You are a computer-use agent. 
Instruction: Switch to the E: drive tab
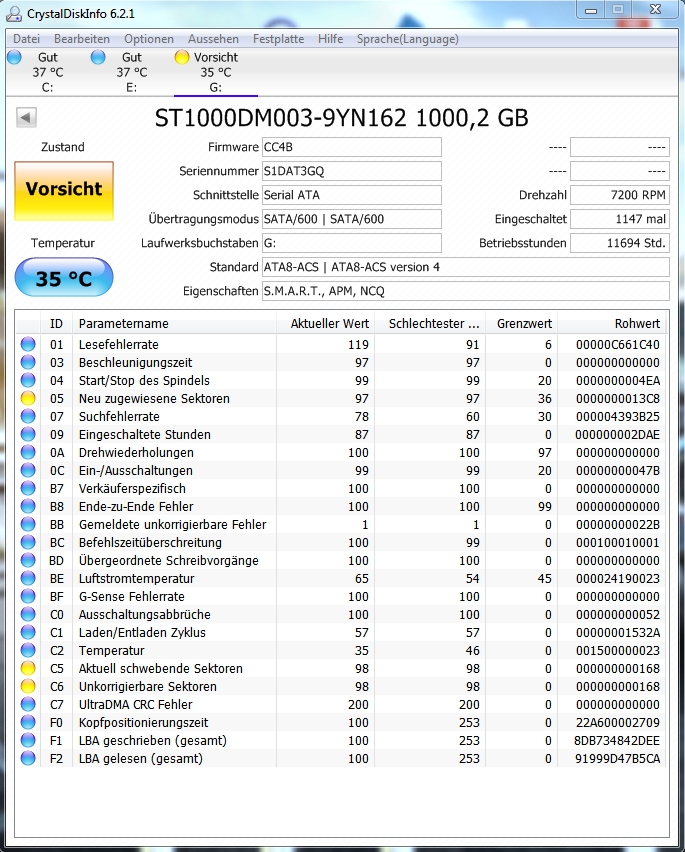[131, 72]
